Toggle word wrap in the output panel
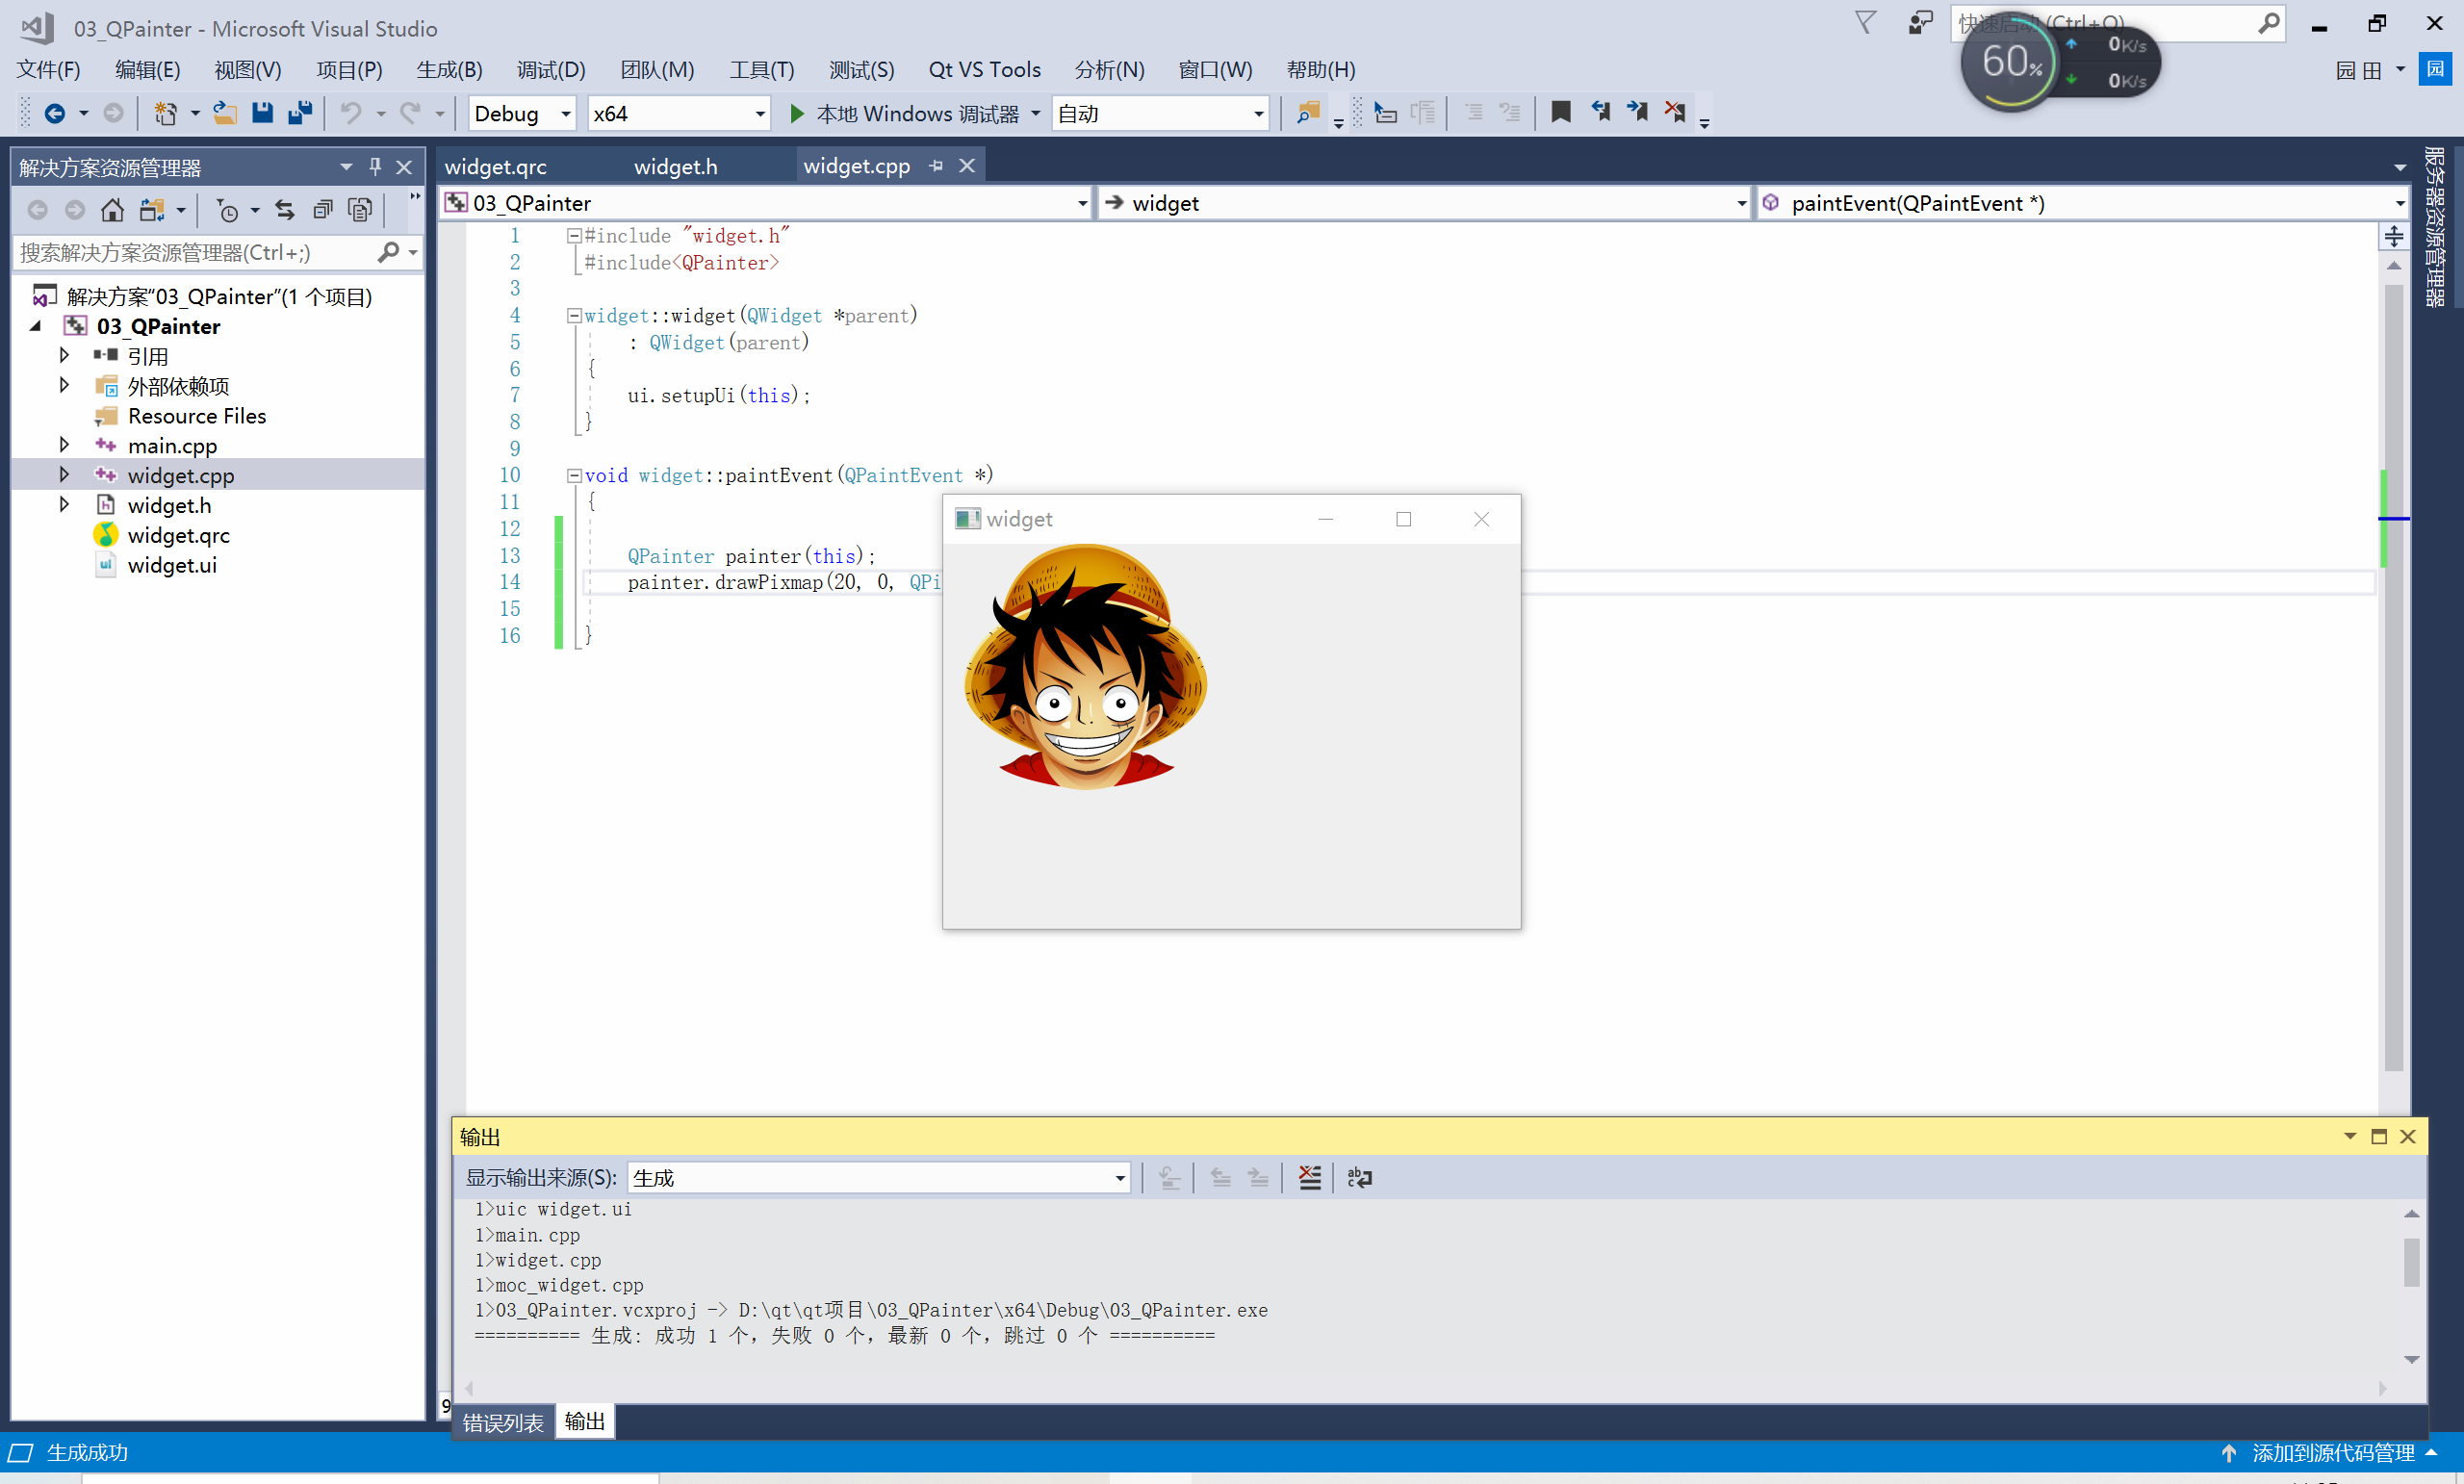Viewport: 2464px width, 1484px height. coord(1360,1177)
